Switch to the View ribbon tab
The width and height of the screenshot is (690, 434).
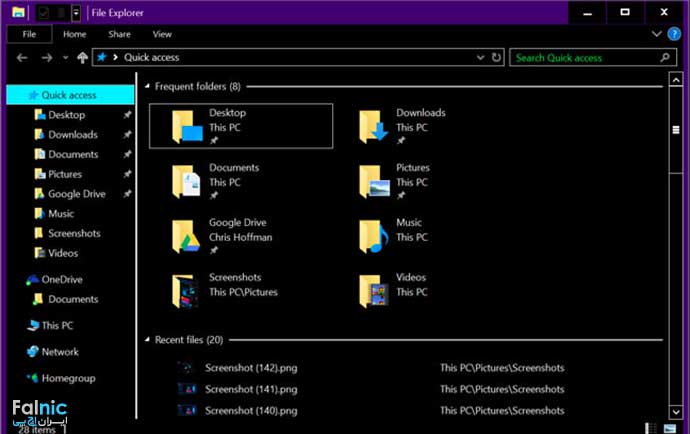click(x=162, y=34)
